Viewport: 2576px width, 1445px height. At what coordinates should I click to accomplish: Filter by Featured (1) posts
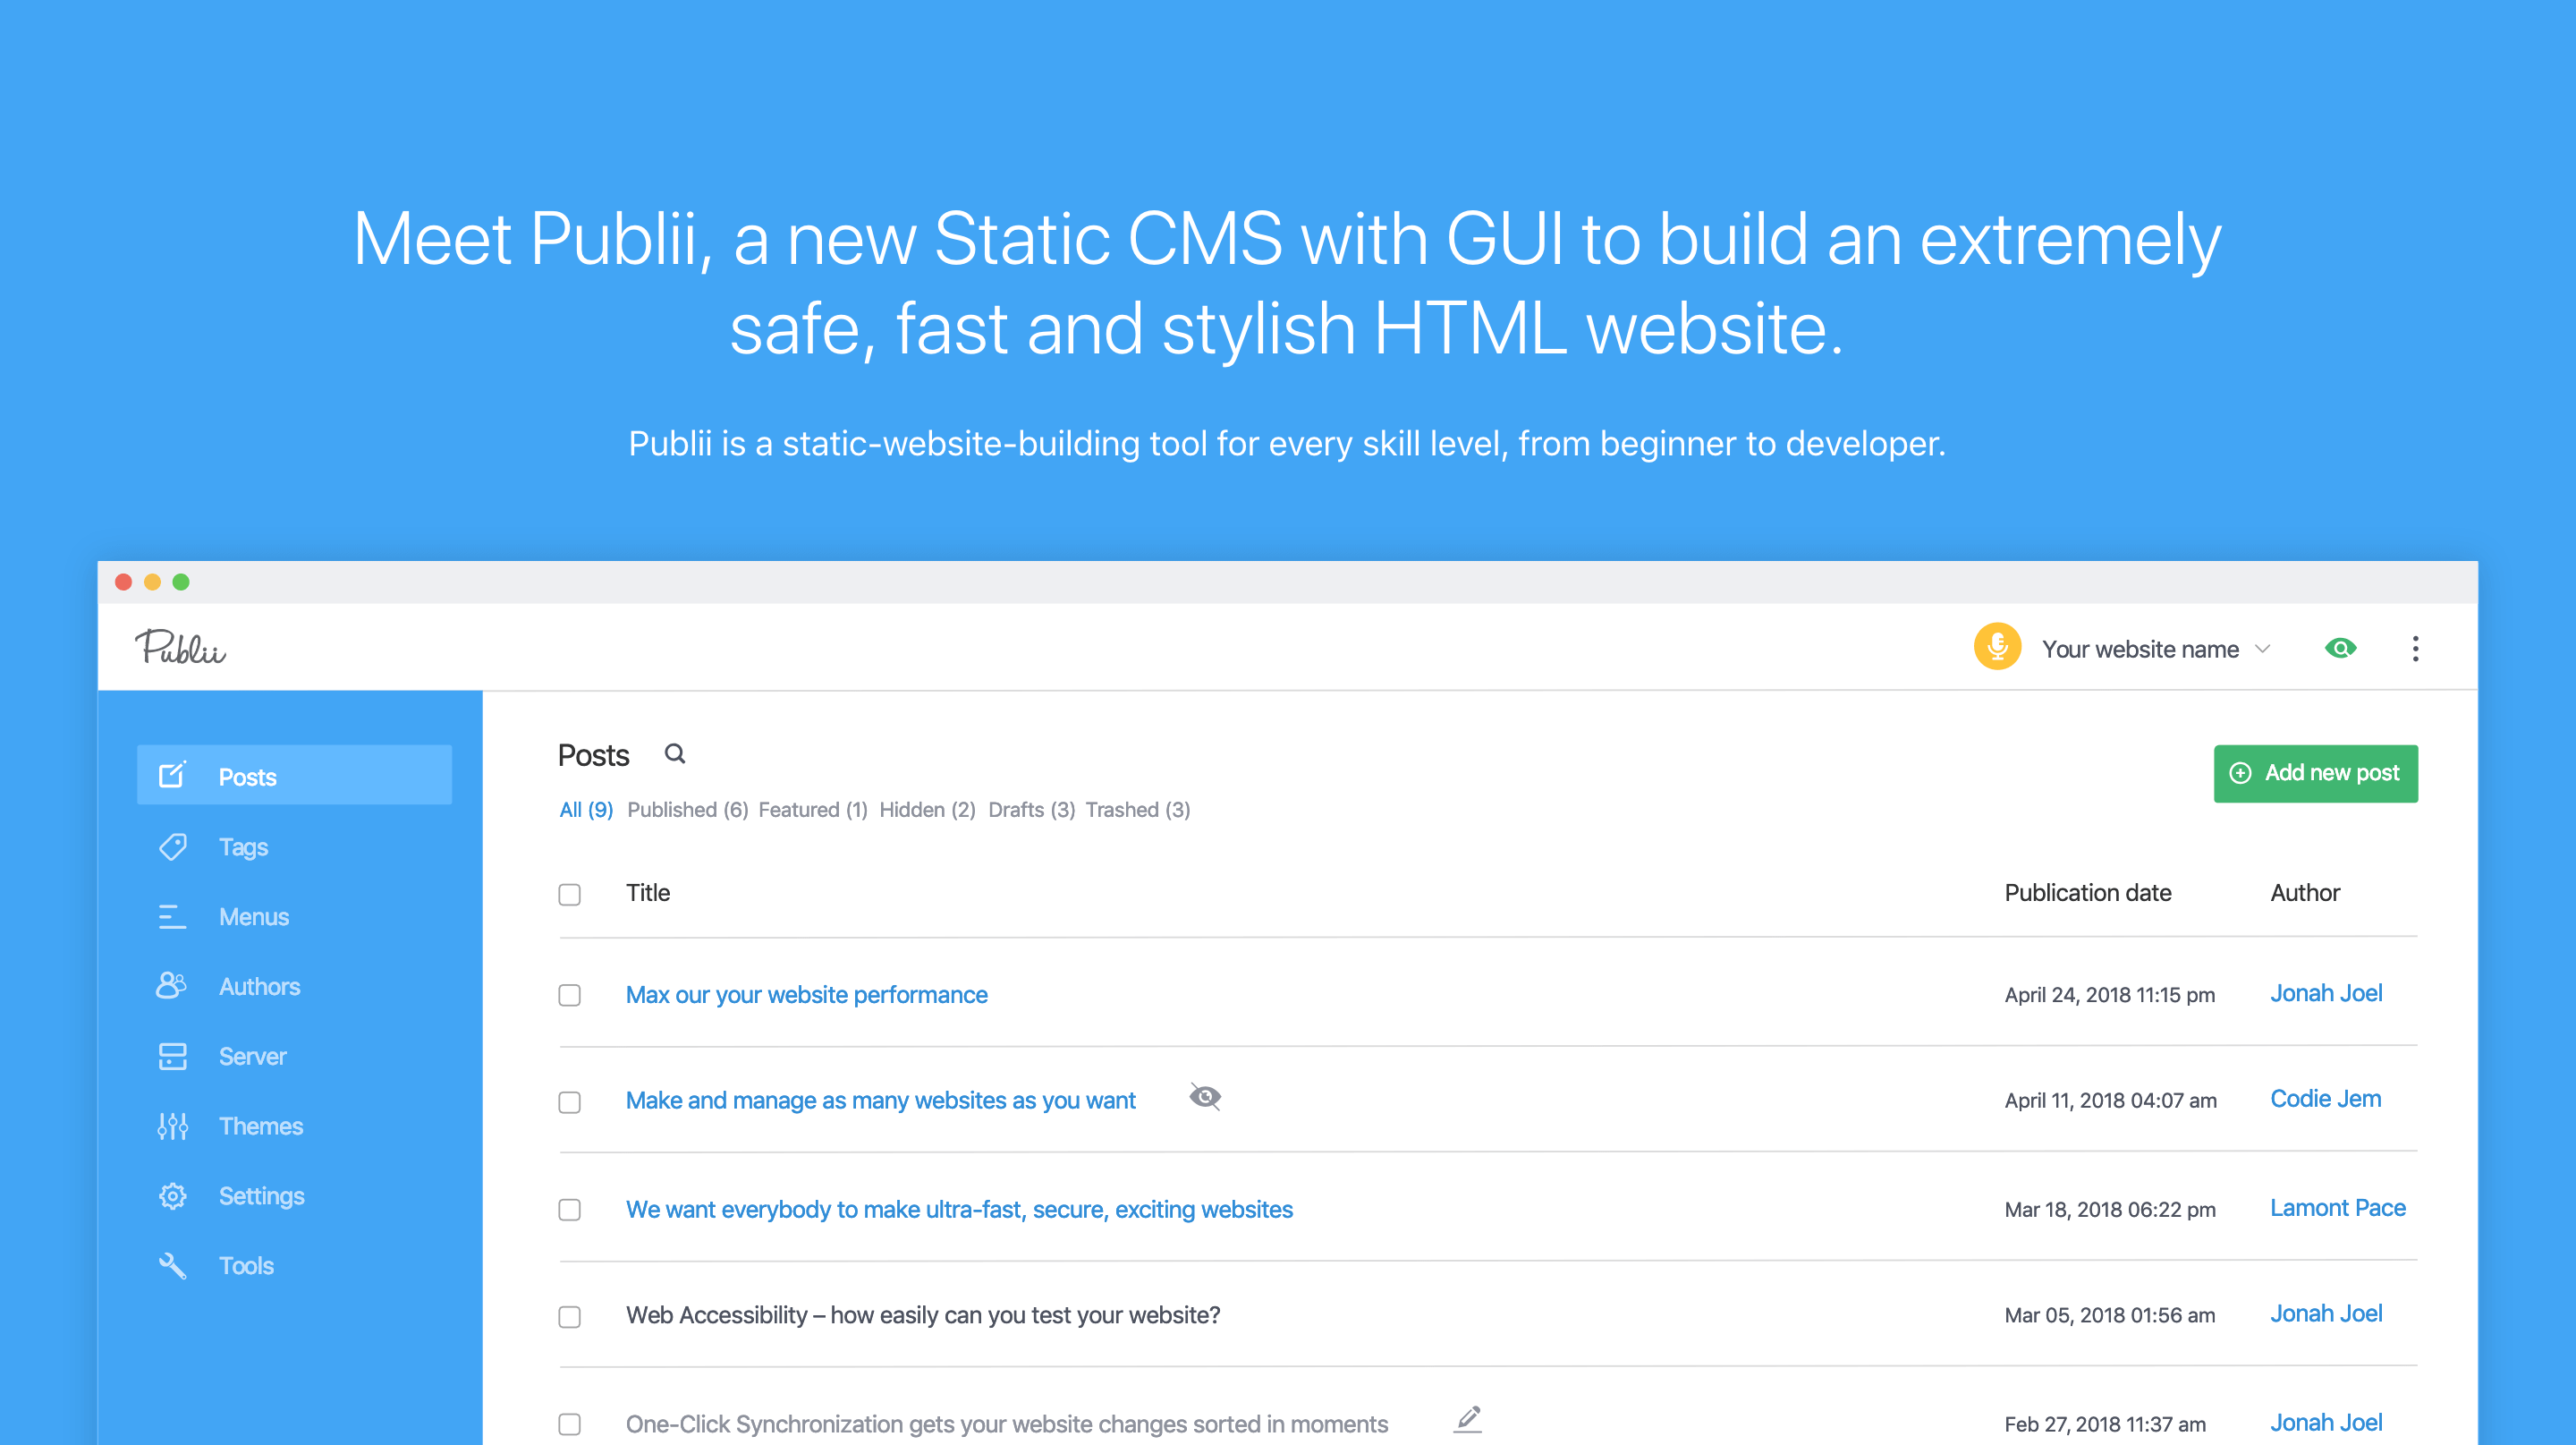tap(813, 809)
